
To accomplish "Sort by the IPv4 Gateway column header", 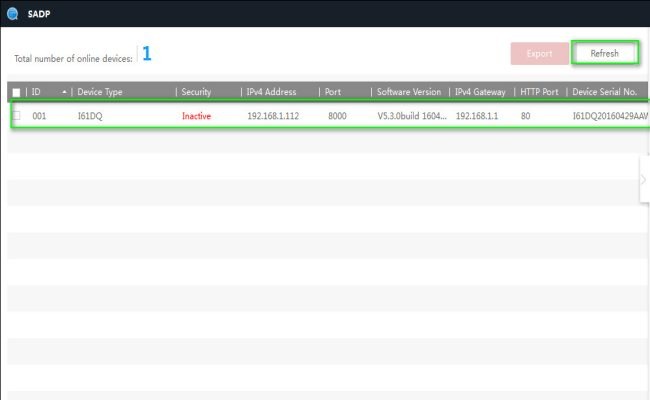I will click(x=480, y=92).
